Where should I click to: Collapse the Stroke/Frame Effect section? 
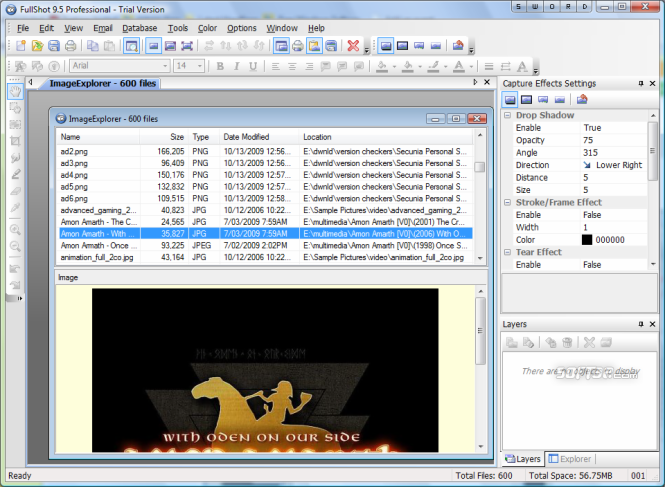pyautogui.click(x=507, y=202)
